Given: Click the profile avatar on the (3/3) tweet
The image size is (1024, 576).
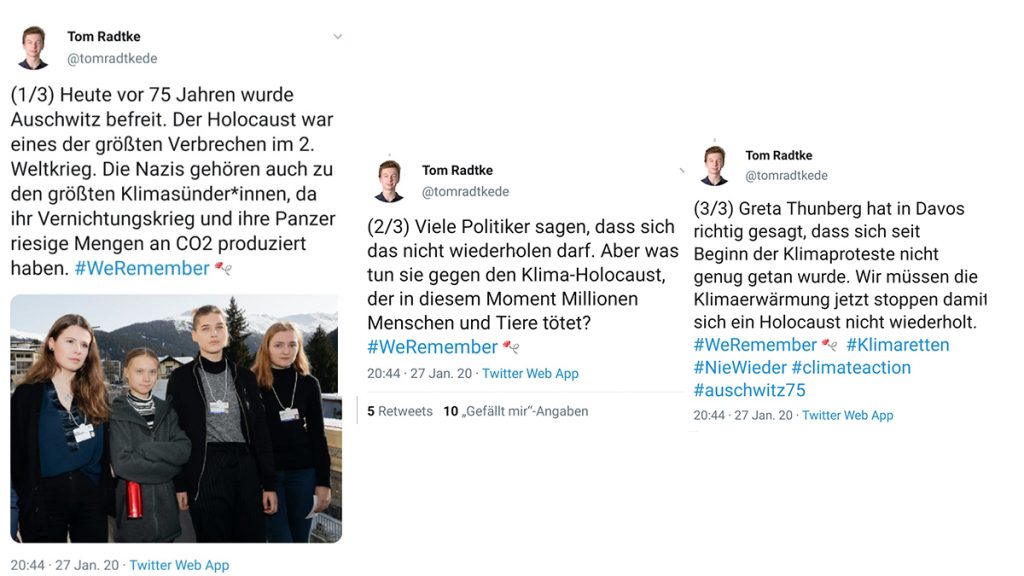Looking at the screenshot, I should point(714,166).
